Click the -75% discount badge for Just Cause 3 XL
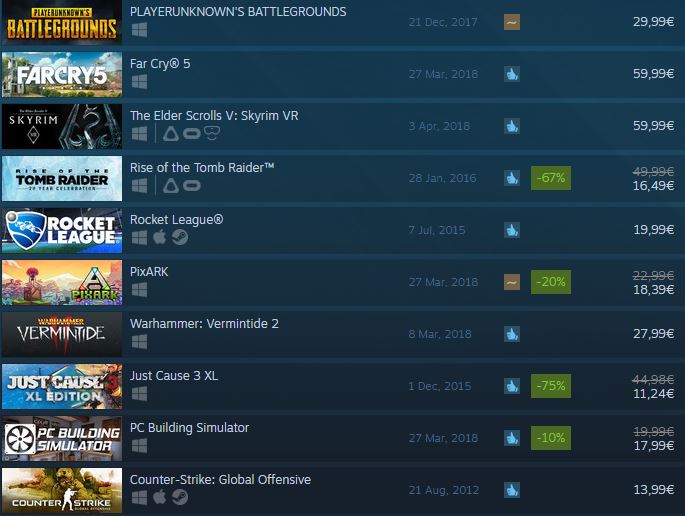 point(550,386)
